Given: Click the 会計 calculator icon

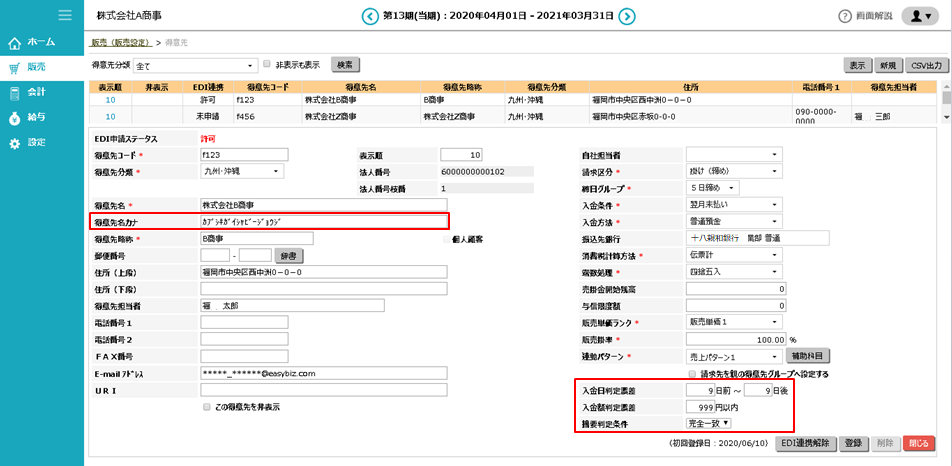Looking at the screenshot, I should tap(15, 93).
